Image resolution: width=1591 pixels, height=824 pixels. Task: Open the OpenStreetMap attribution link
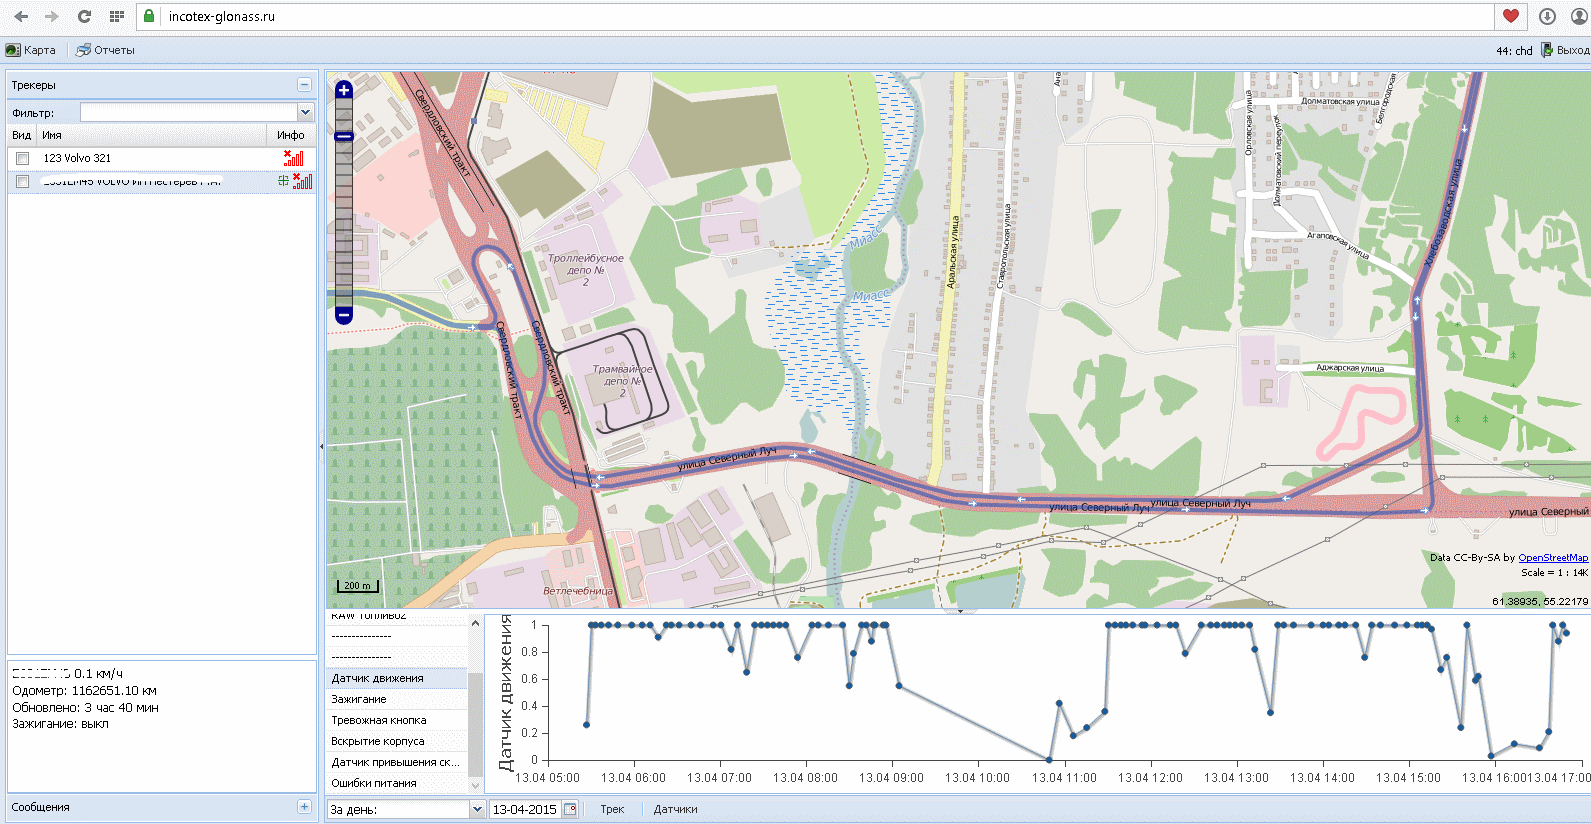point(1552,558)
